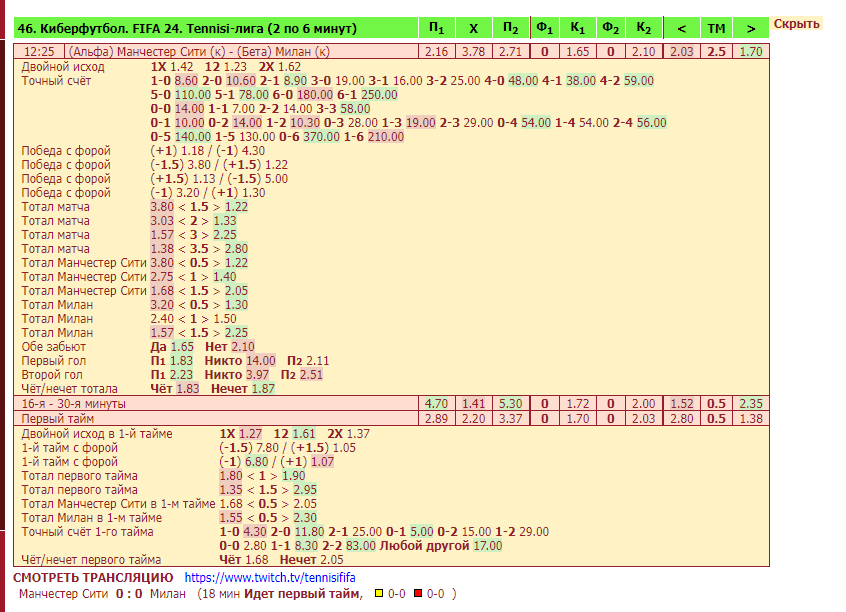
Task: Choose Манчестер Сити total under 1 at 2.75
Action: pos(162,277)
